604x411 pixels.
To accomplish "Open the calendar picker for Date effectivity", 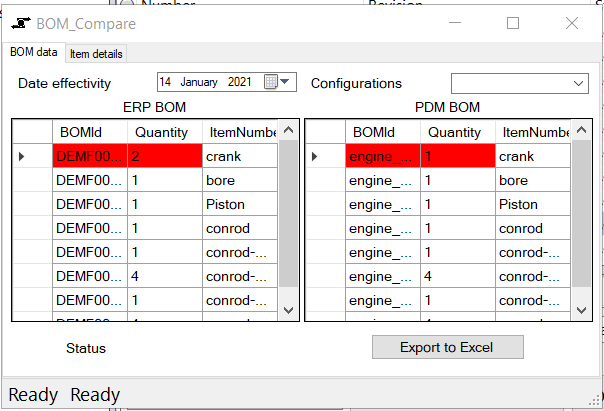I will [270, 83].
